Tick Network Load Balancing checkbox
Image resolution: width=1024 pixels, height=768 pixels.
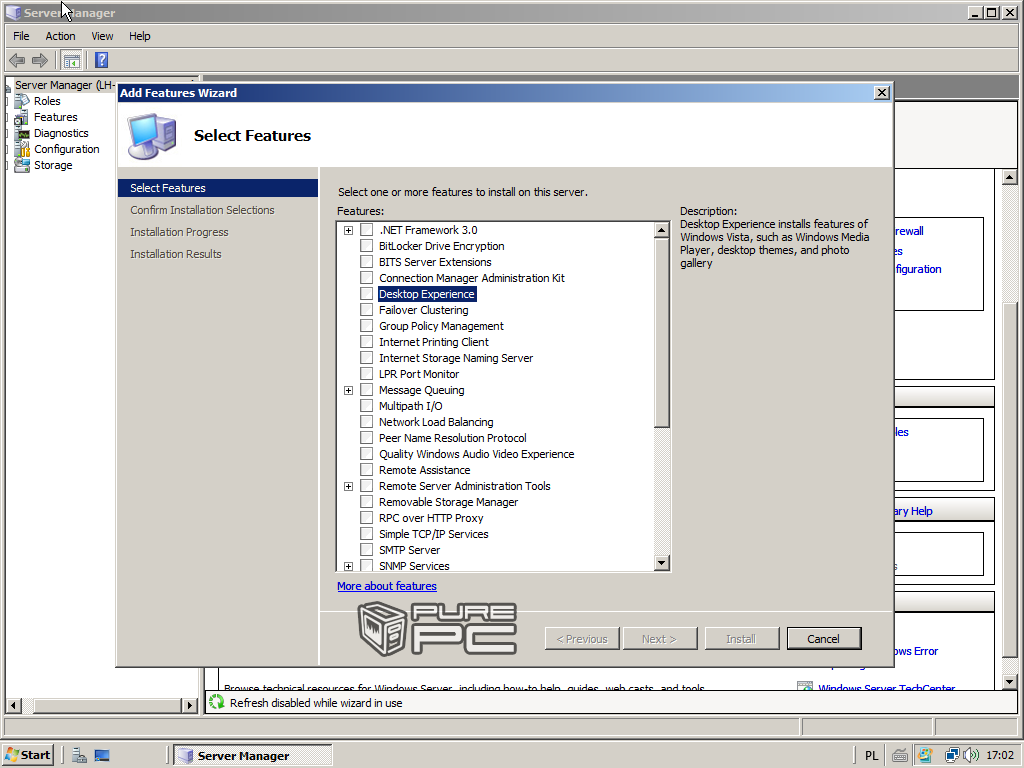tap(367, 422)
